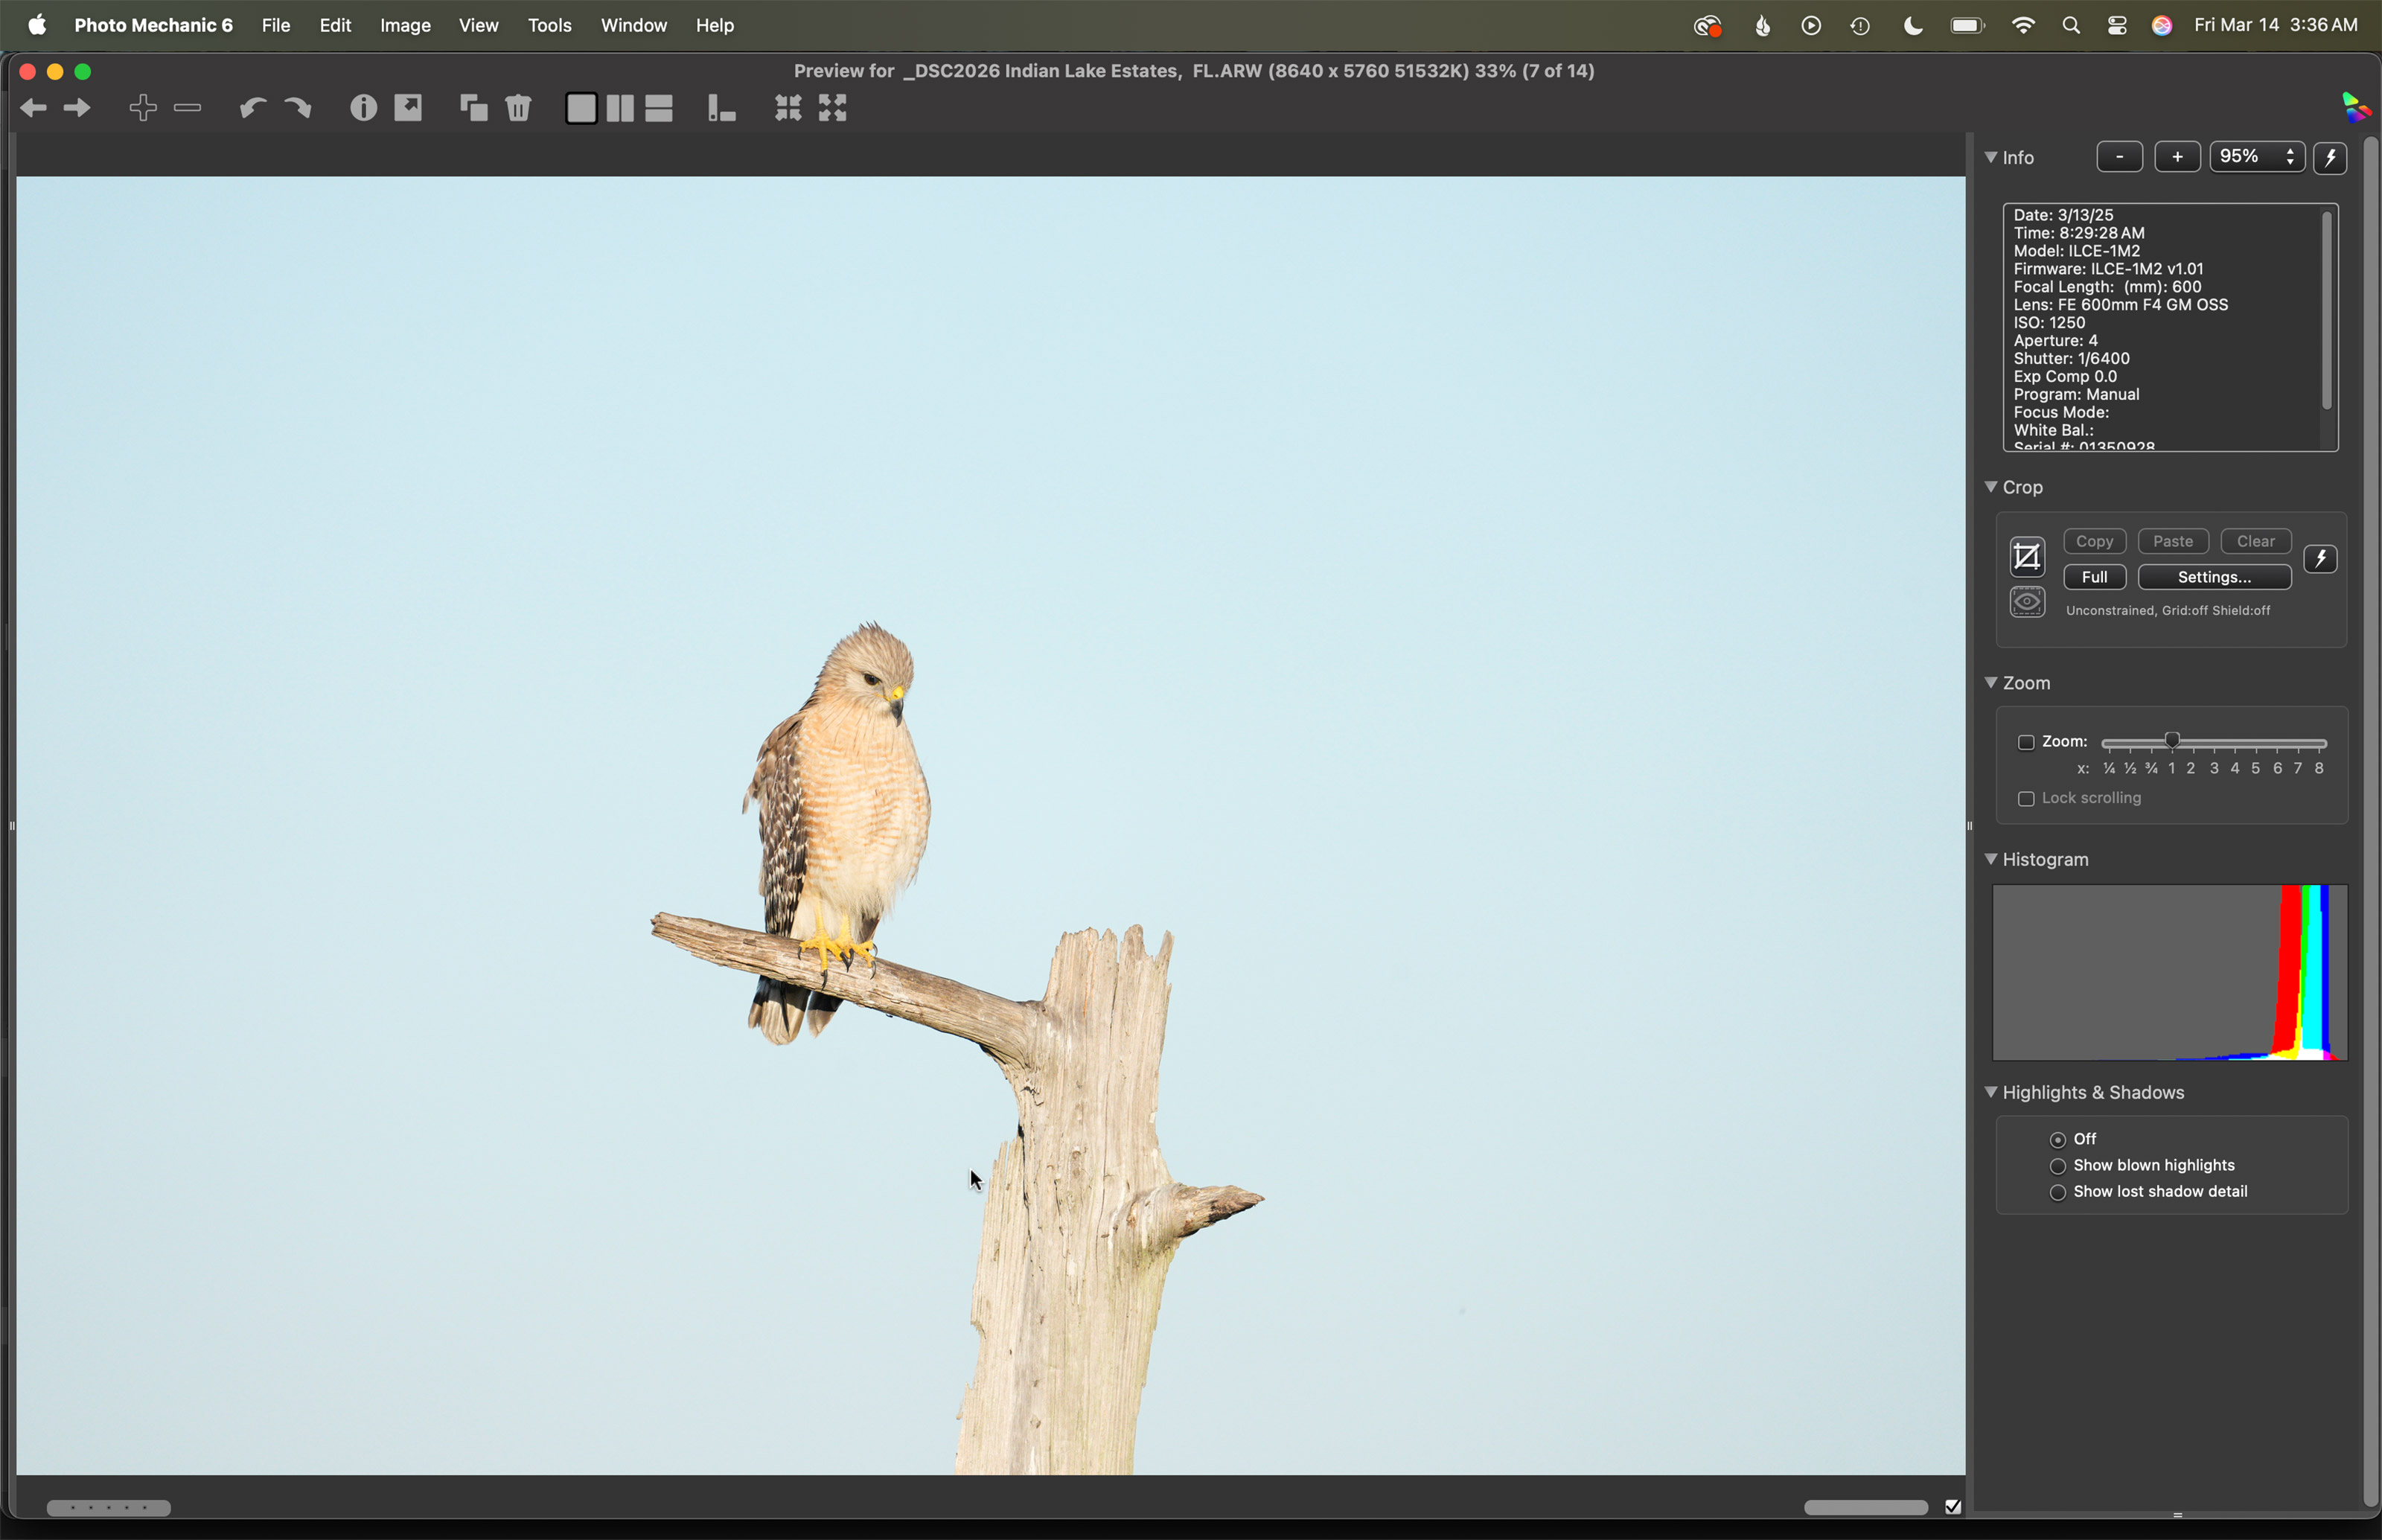Open the File menu
This screenshot has height=1540, width=2382.
[x=276, y=26]
